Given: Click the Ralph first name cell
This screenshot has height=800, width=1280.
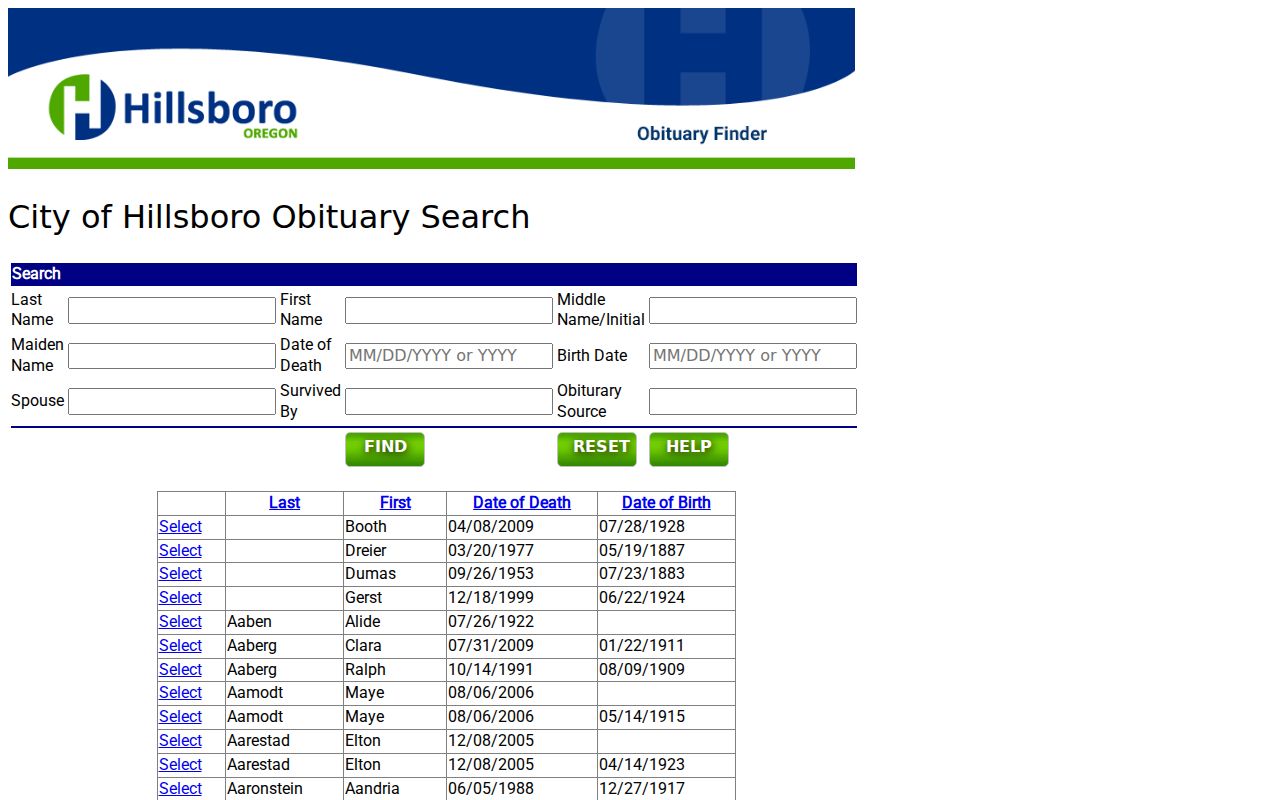Looking at the screenshot, I should coord(395,670).
